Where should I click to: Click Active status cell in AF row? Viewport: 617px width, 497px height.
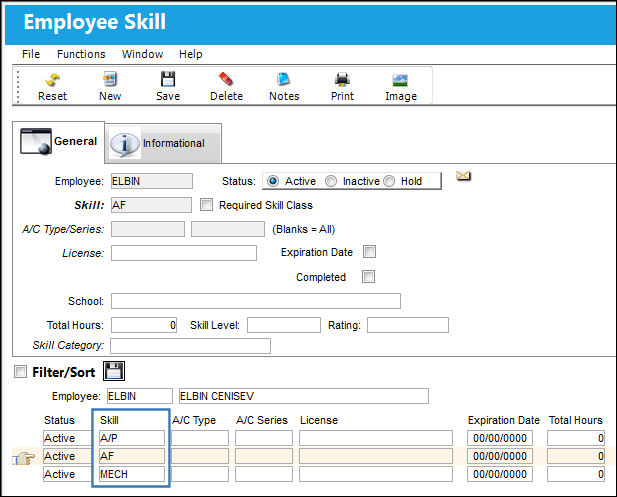68,456
